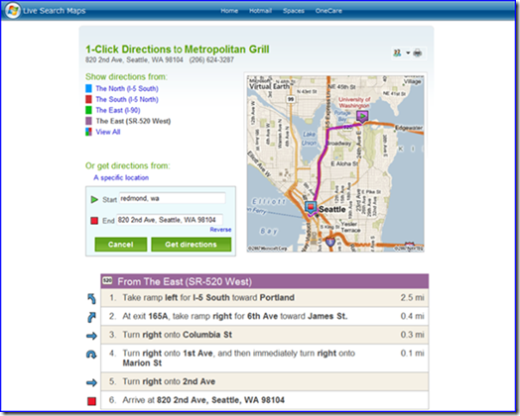The image size is (520, 416).
Task: Click the '820 2nd Ave, Seattle, WA 98104' subtitle address
Action: point(134,60)
